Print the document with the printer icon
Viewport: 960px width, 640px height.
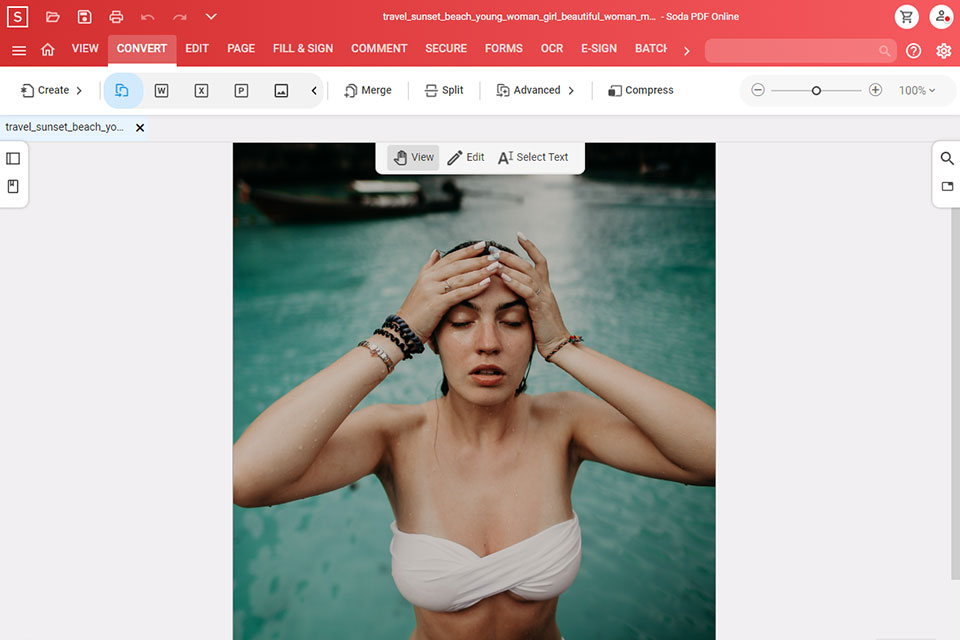tap(116, 17)
